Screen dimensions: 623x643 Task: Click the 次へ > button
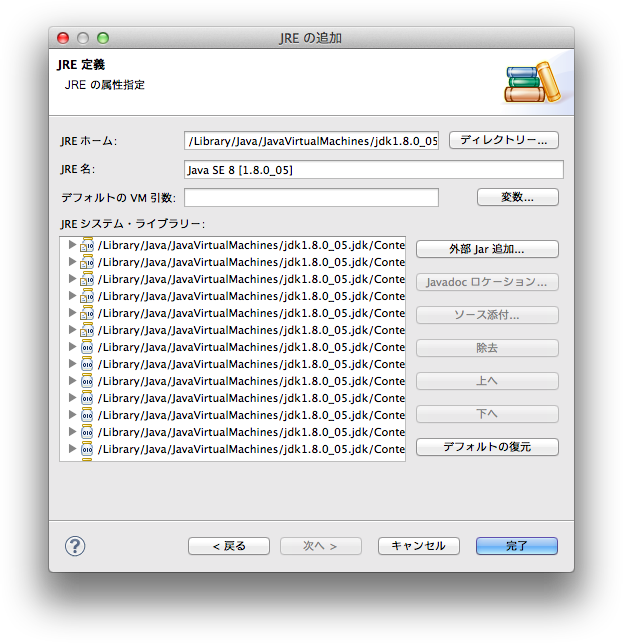(x=321, y=546)
